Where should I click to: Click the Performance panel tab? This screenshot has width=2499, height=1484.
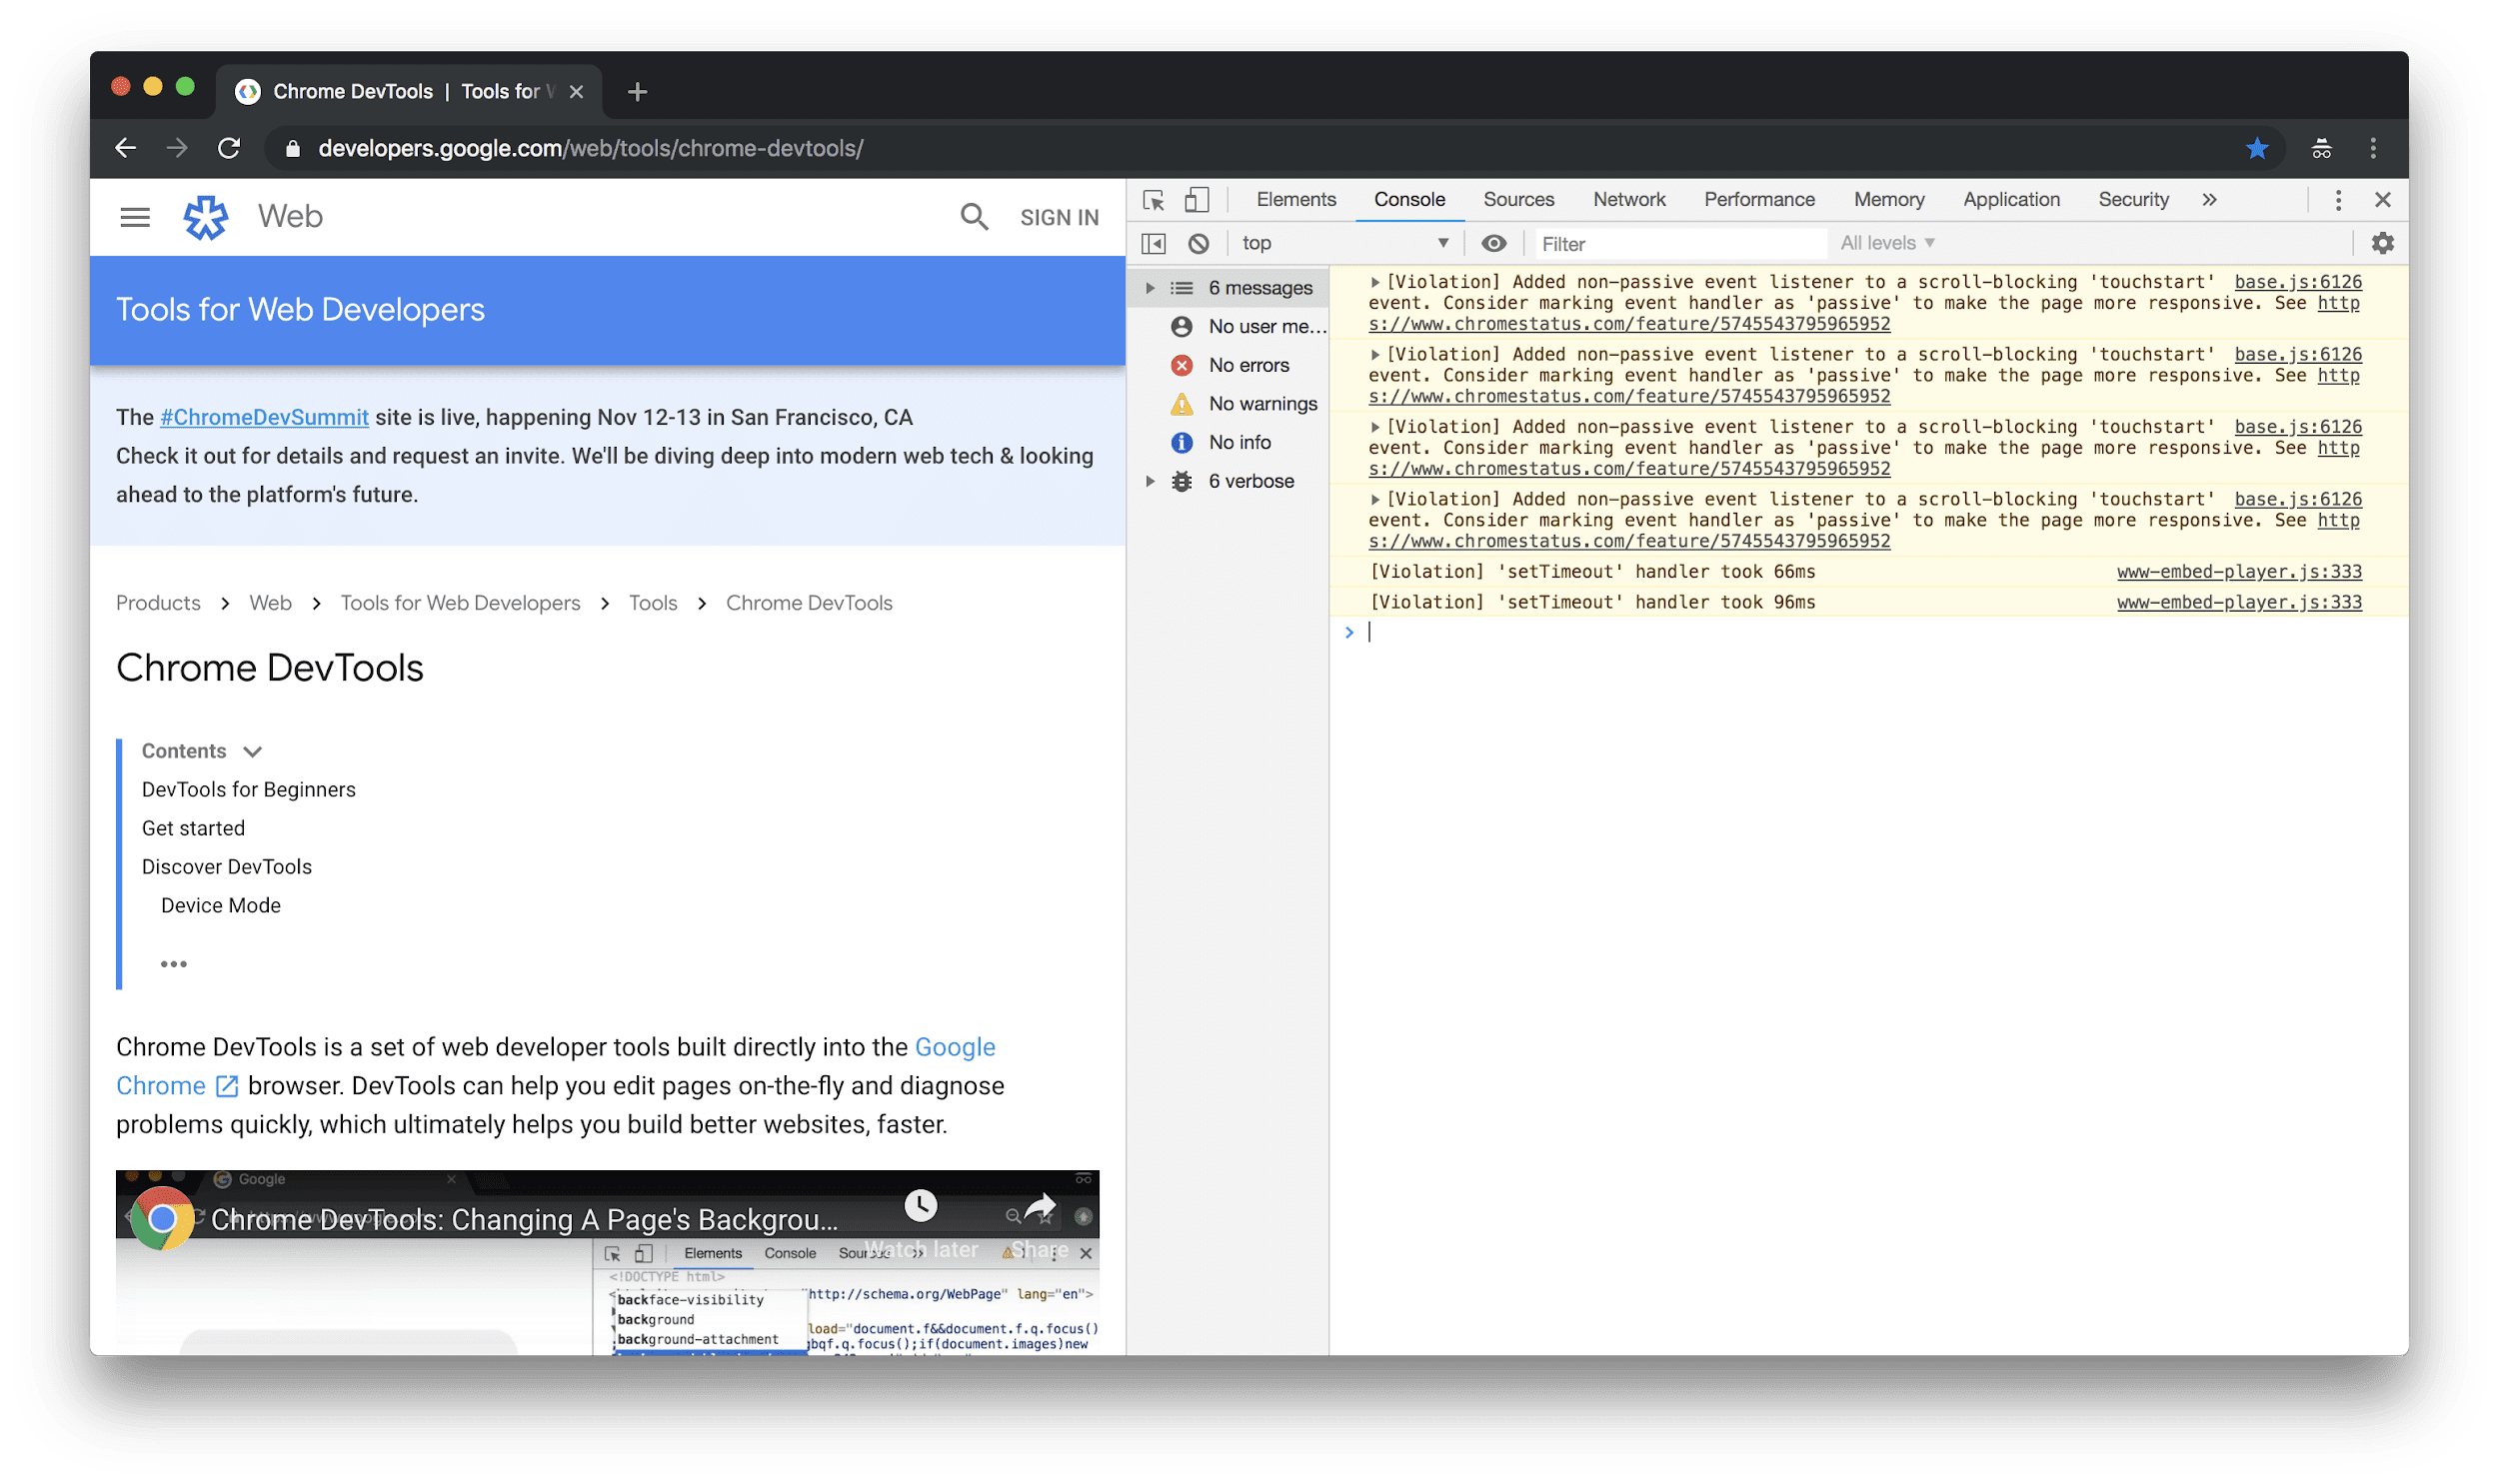[x=1758, y=200]
